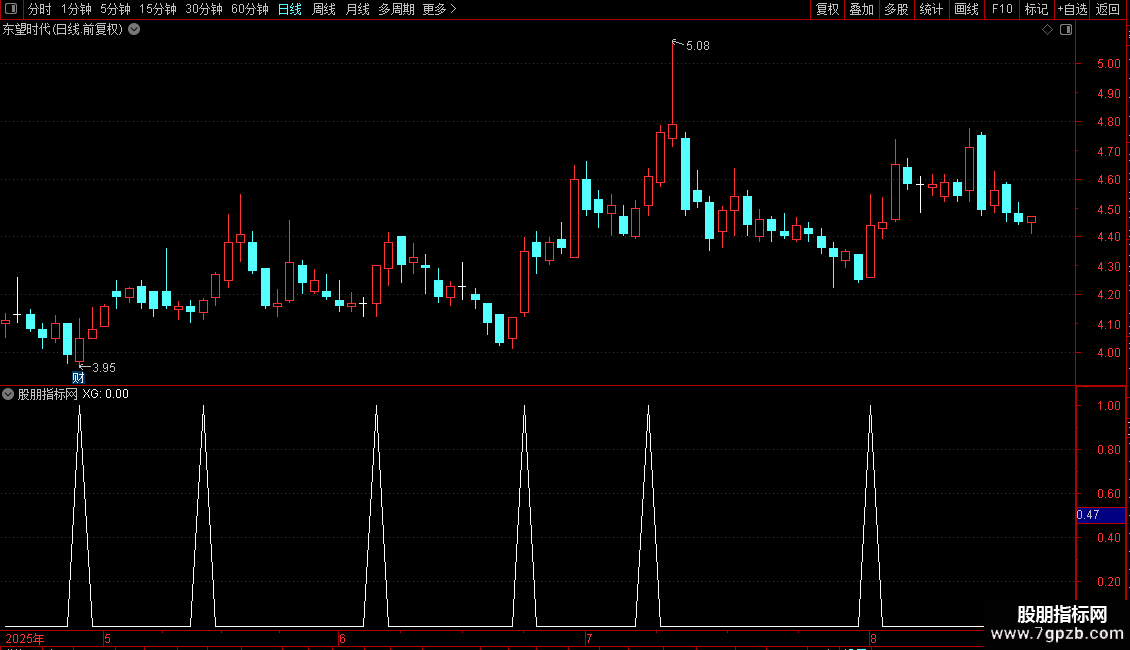Image resolution: width=1130 pixels, height=650 pixels.
Task: Select the 日线 daily chart tab
Action: click(x=290, y=9)
